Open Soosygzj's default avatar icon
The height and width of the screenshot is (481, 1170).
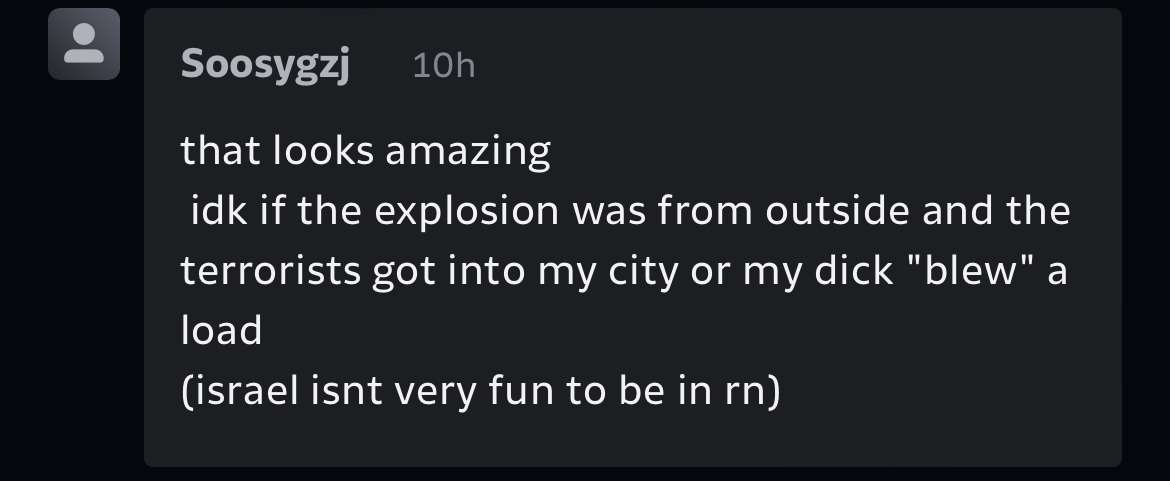tap(84, 44)
